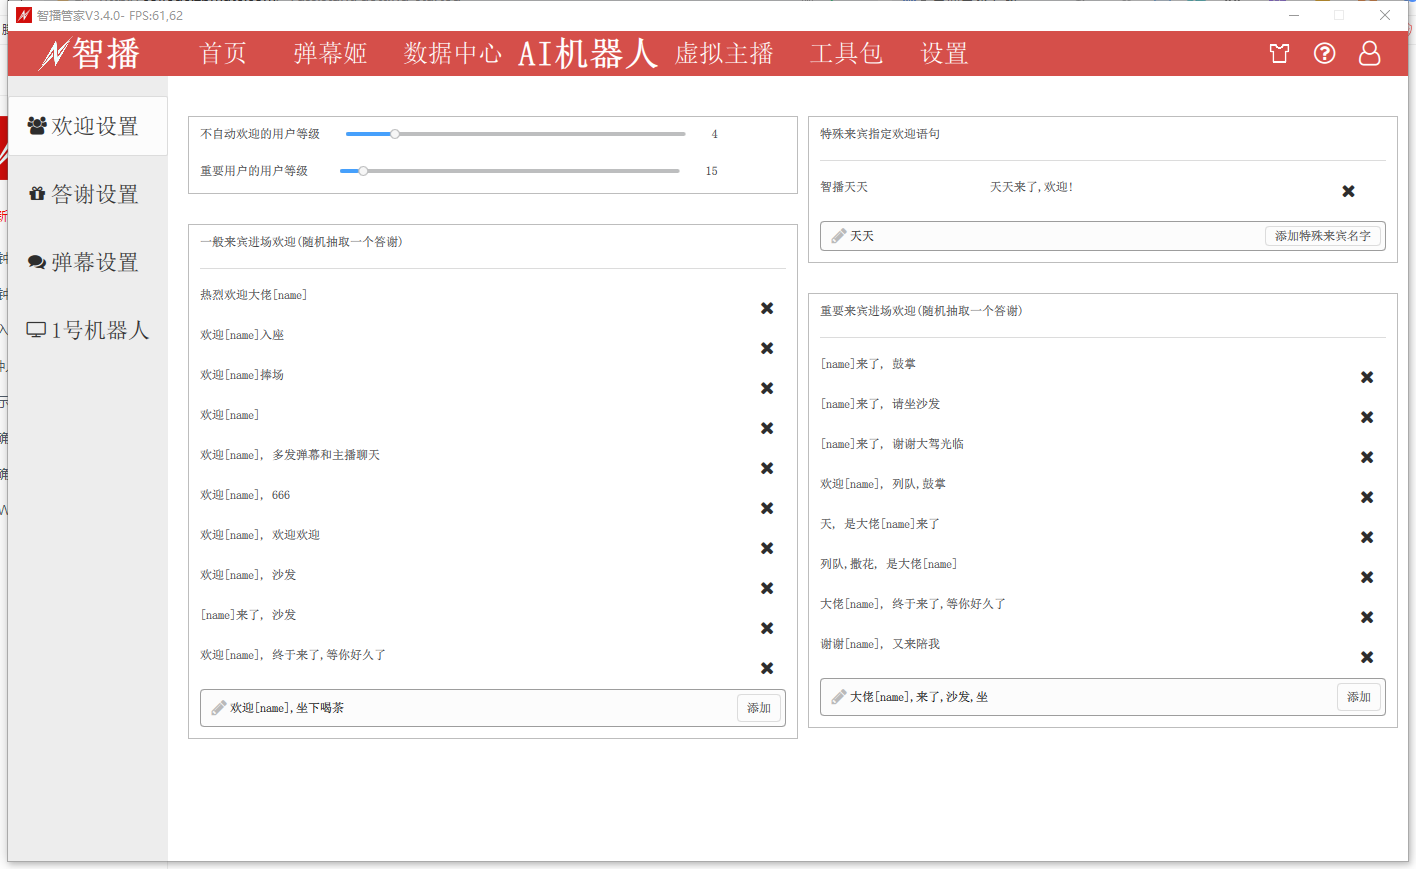Delete special guest 智播天天 entry
The image size is (1416, 869).
tap(1348, 191)
